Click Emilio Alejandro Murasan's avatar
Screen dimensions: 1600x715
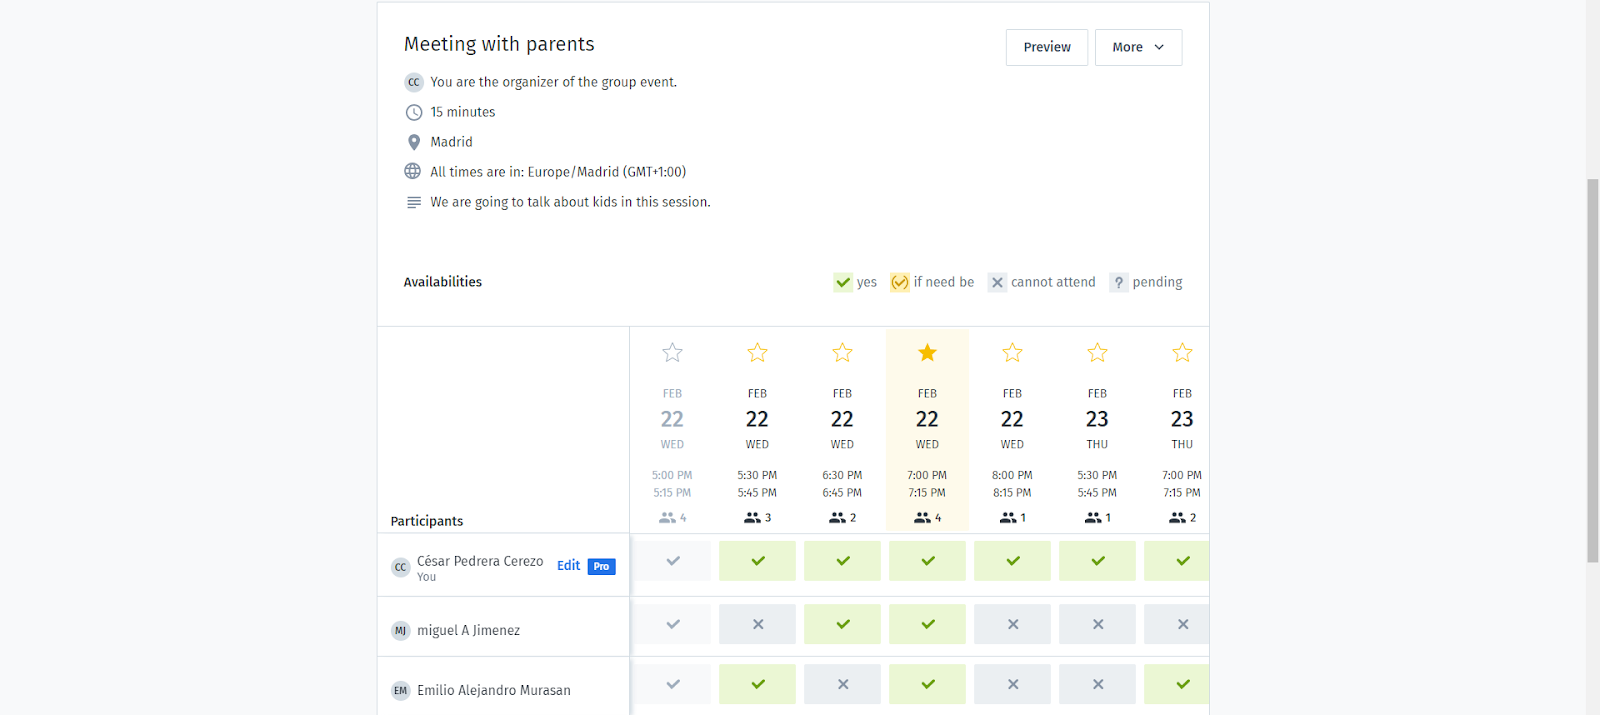pyautogui.click(x=401, y=690)
